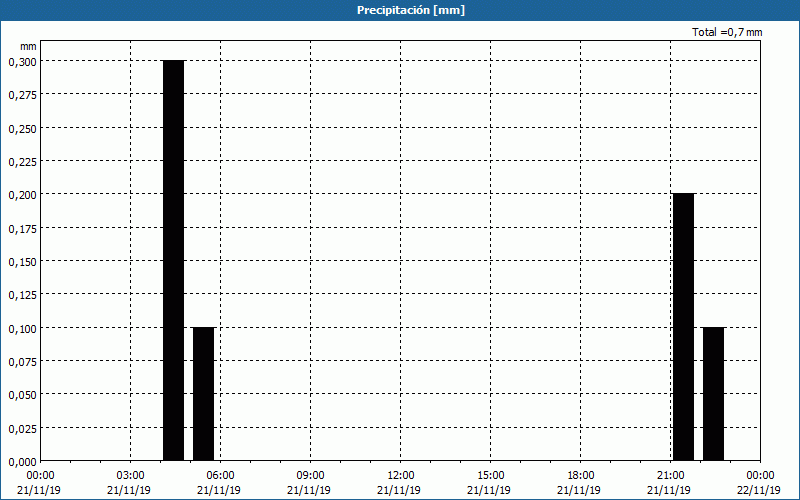800x500 pixels.
Task: Click the 0,175 y-axis label
Action: click(22, 229)
